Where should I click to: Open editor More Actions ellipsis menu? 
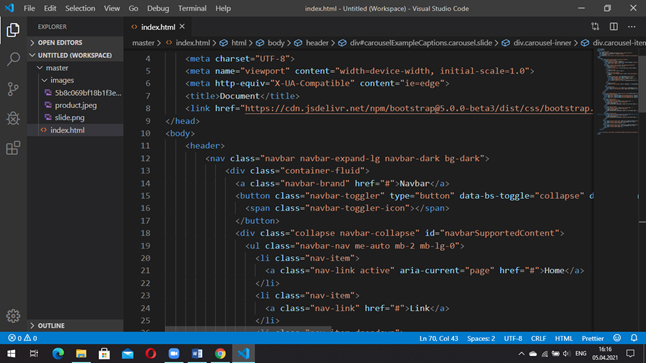pos(632,27)
